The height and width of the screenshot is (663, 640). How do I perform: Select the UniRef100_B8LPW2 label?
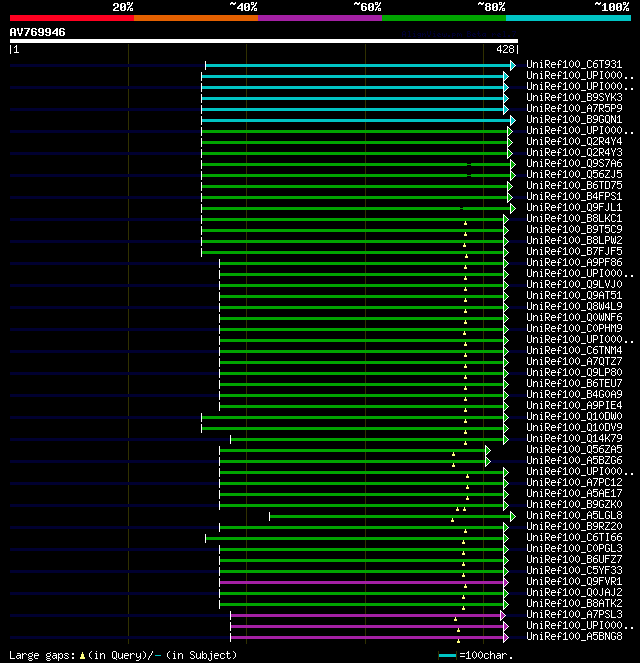click(x=574, y=240)
